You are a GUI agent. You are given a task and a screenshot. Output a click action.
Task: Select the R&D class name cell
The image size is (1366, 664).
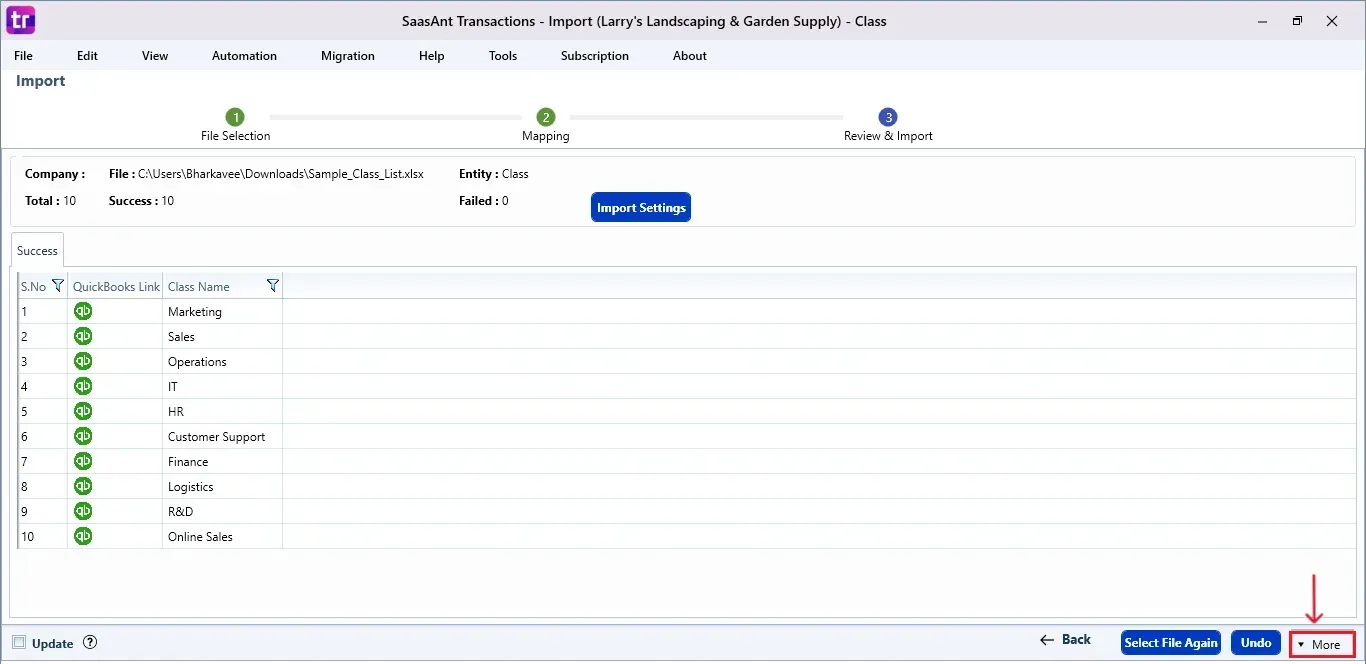coord(223,511)
